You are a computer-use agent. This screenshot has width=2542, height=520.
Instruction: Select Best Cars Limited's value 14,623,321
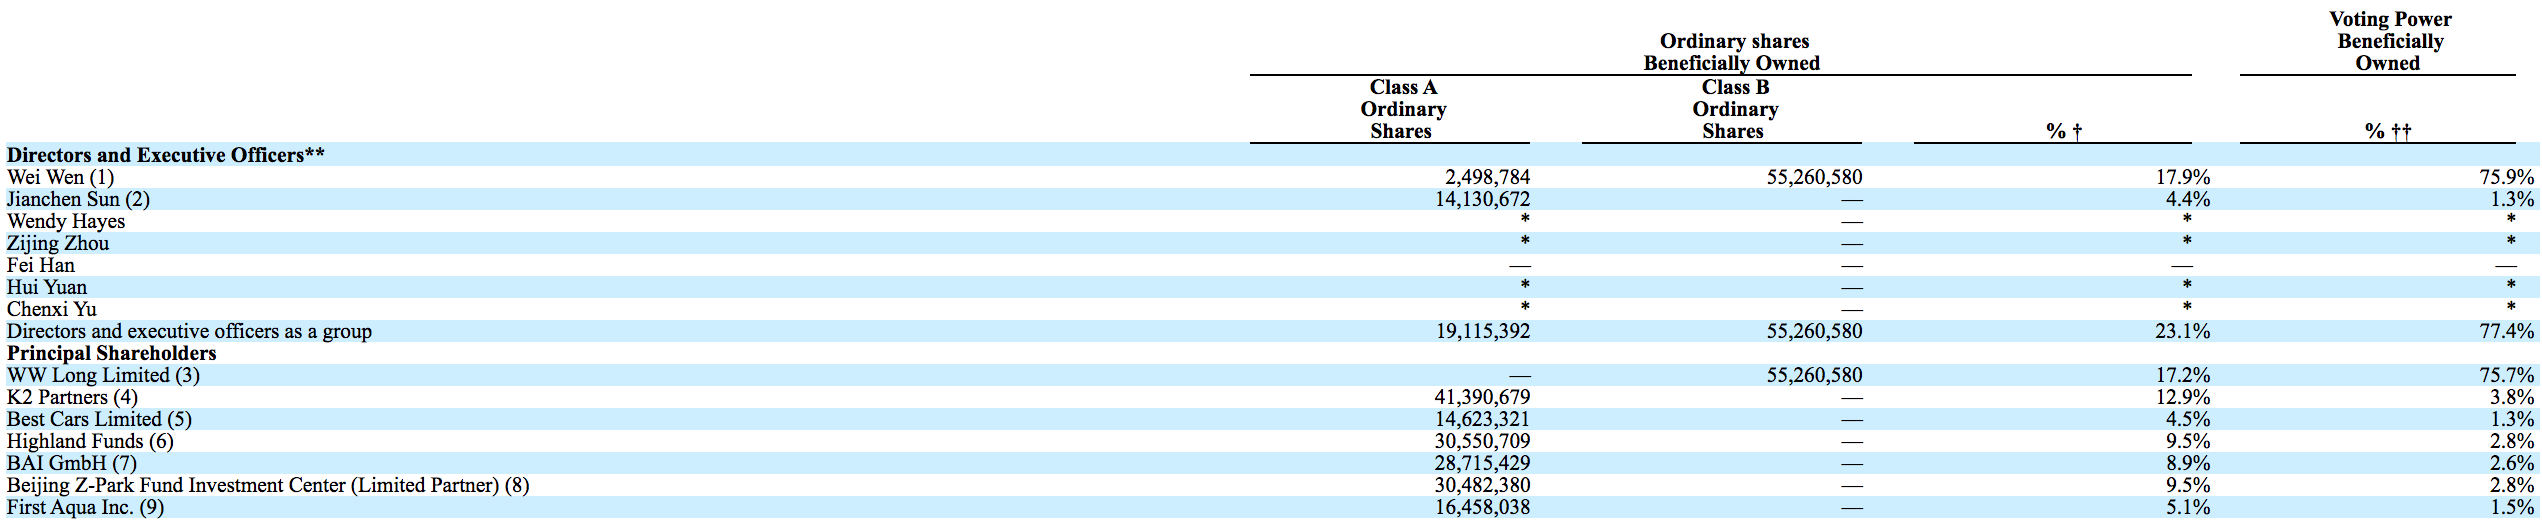[1482, 419]
